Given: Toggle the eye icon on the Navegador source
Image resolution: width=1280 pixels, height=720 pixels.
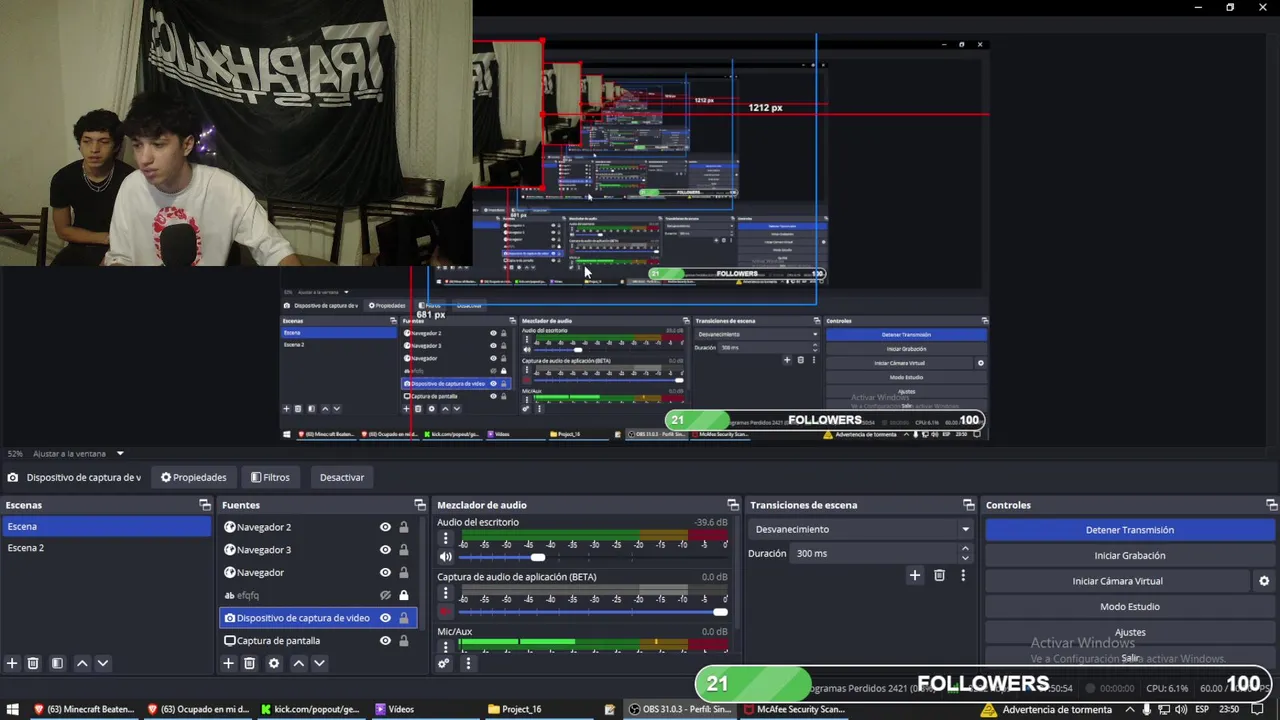Looking at the screenshot, I should (385, 573).
